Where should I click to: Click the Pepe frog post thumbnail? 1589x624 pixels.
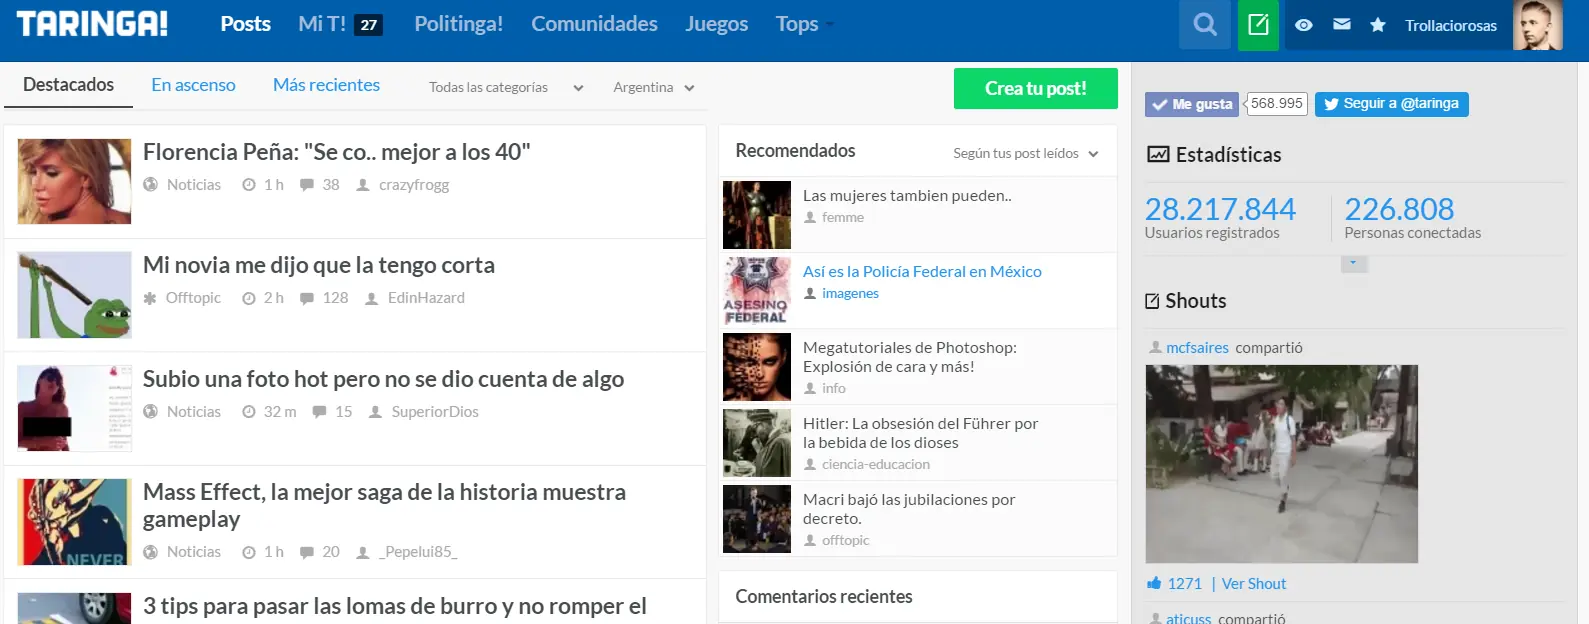(x=74, y=294)
